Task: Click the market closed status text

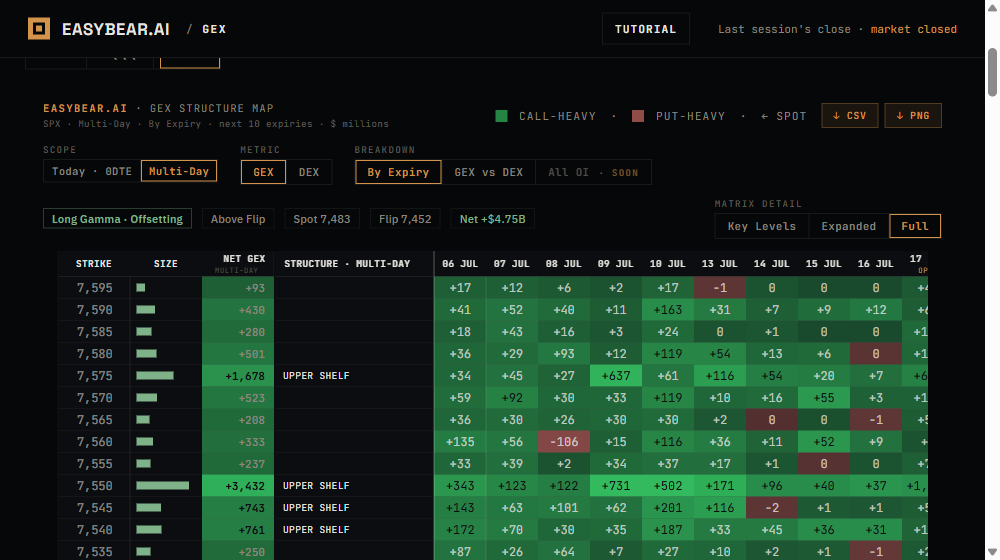Action: [913, 29]
